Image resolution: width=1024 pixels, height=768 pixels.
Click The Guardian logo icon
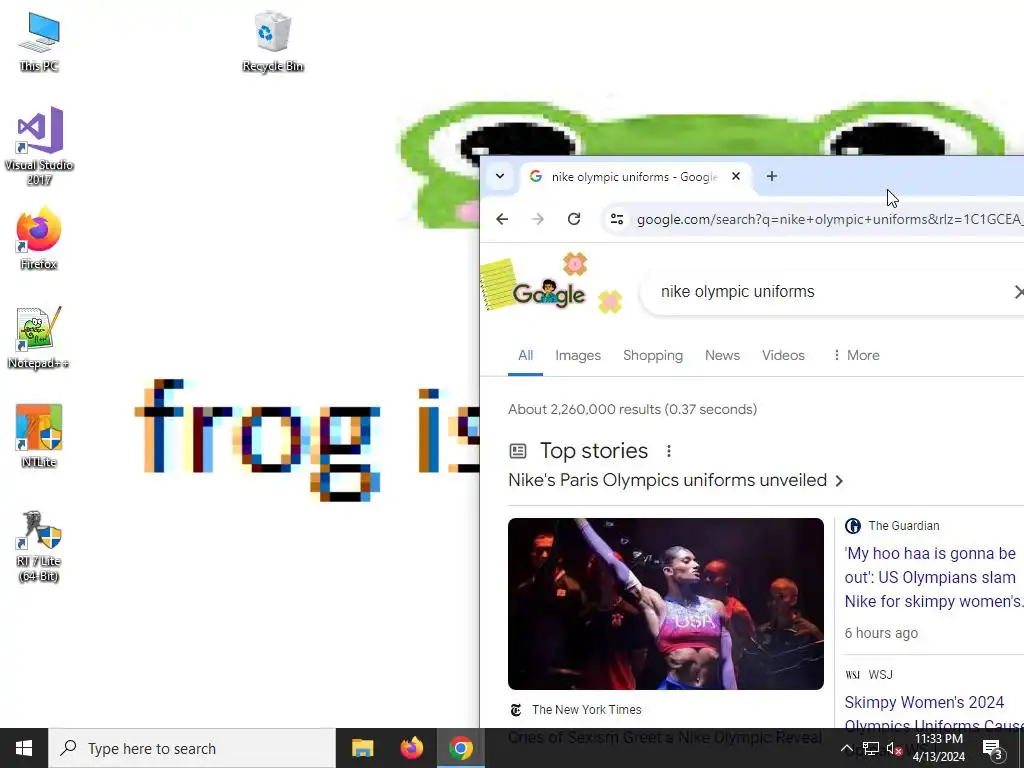pyautogui.click(x=852, y=526)
